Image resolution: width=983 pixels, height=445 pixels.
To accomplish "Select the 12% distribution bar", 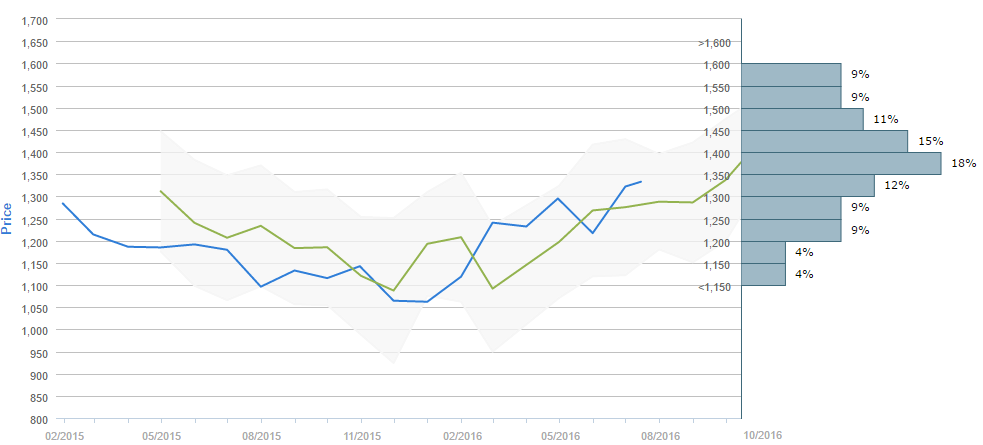I will [x=808, y=185].
